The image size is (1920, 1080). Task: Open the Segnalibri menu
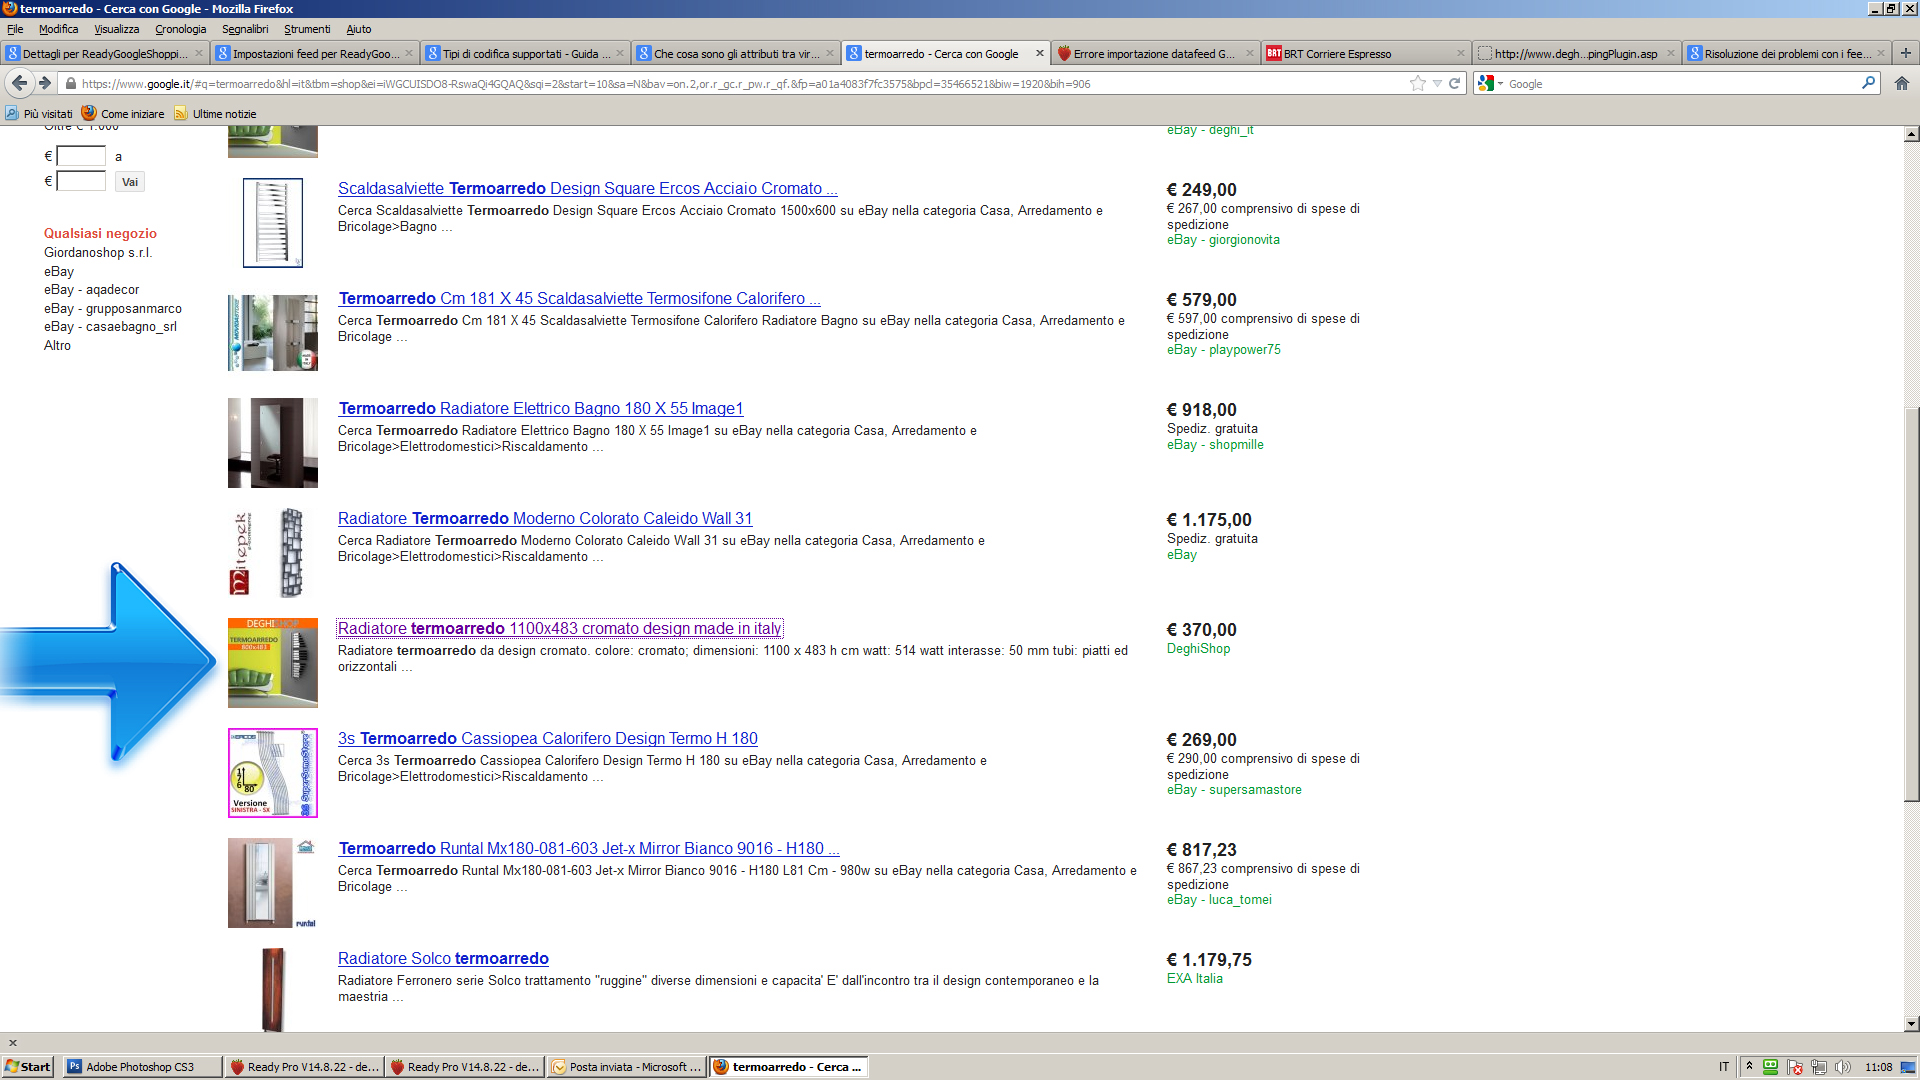245,29
